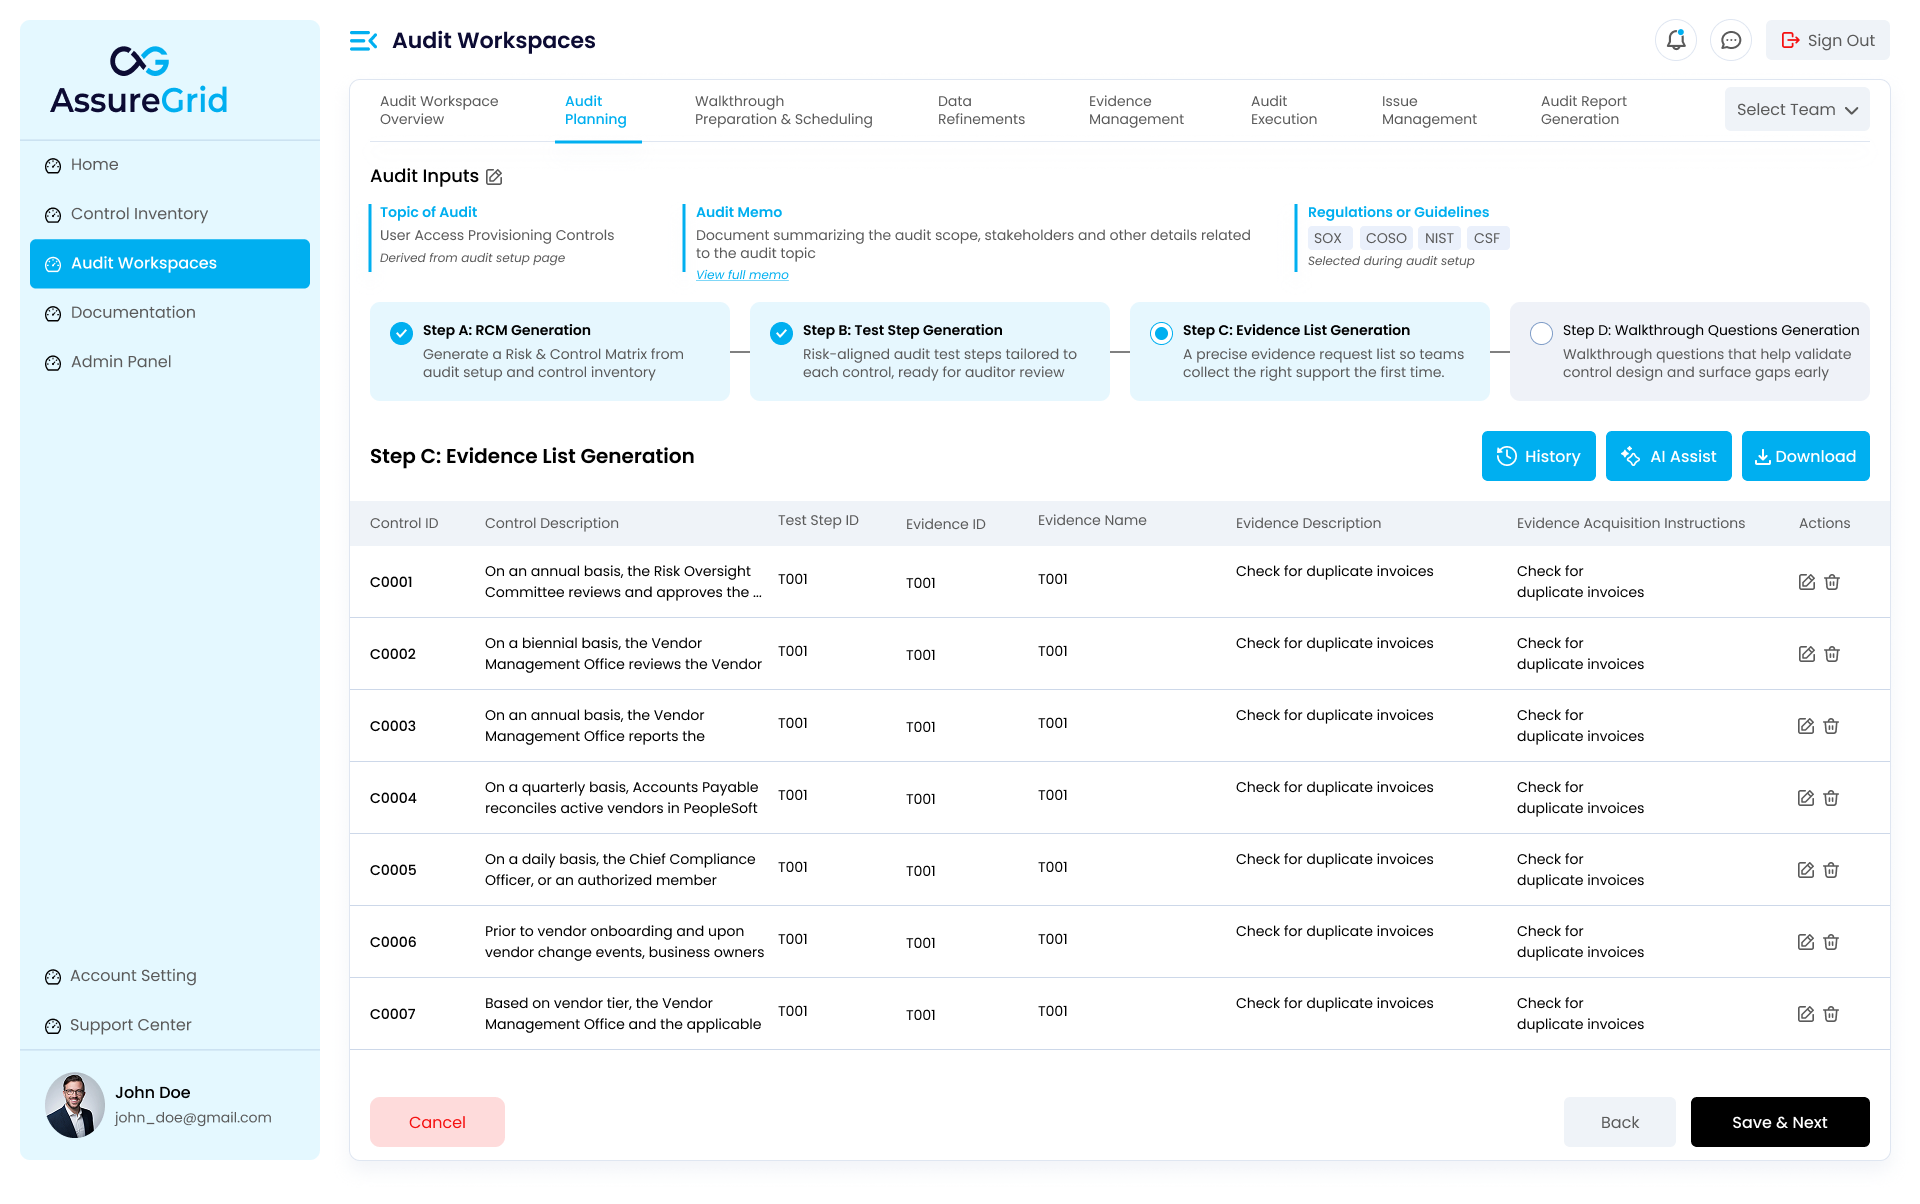Click John Doe's profile avatar
The image size is (1920, 1204).
75,1105
